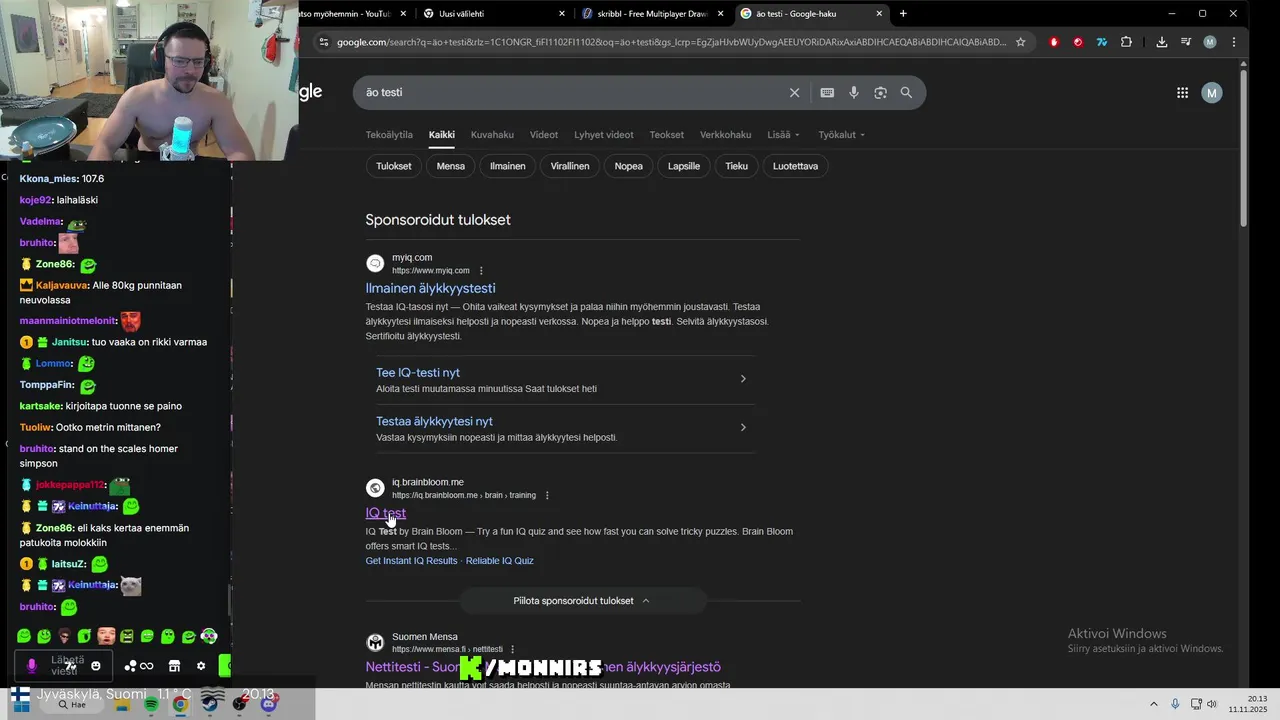Viewport: 1280px width, 720px height.
Task: Bookmark this page with the star icon
Action: pos(1020,42)
